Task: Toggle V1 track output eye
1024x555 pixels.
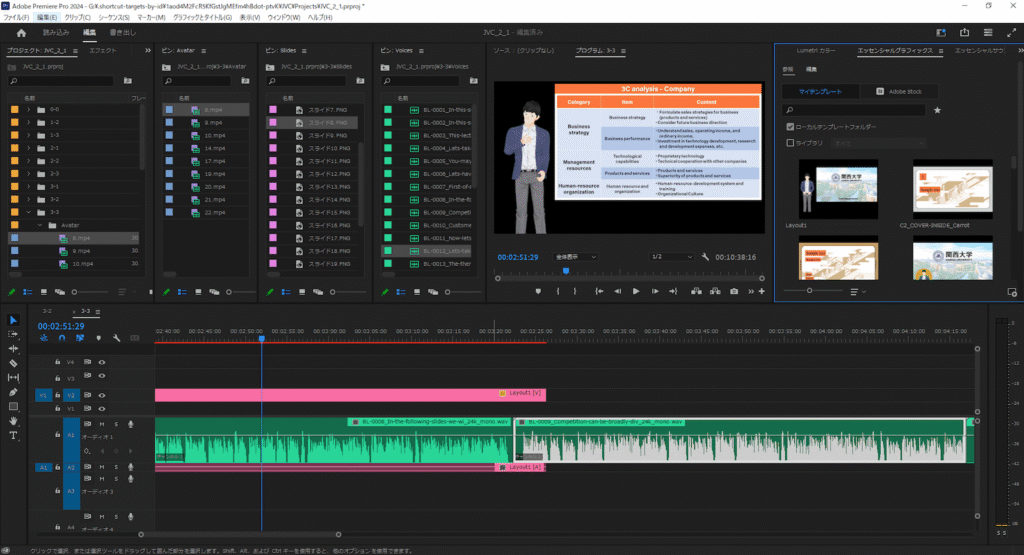Action: click(102, 409)
